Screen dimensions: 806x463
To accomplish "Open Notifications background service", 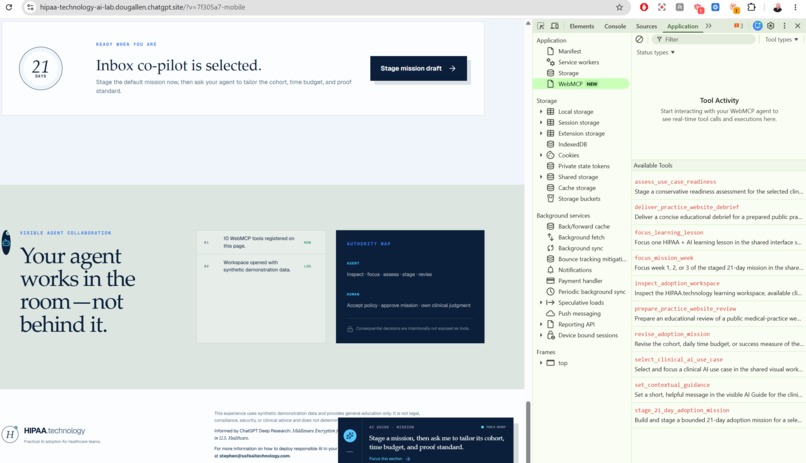I will (575, 270).
